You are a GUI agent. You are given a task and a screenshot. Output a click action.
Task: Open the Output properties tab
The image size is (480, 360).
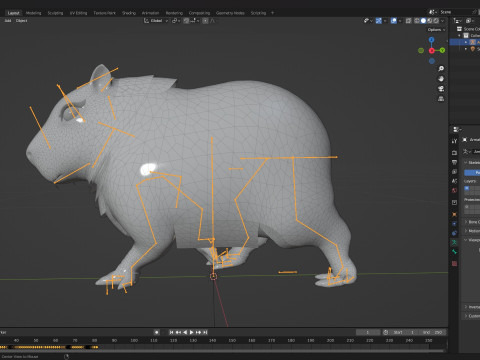[454, 162]
